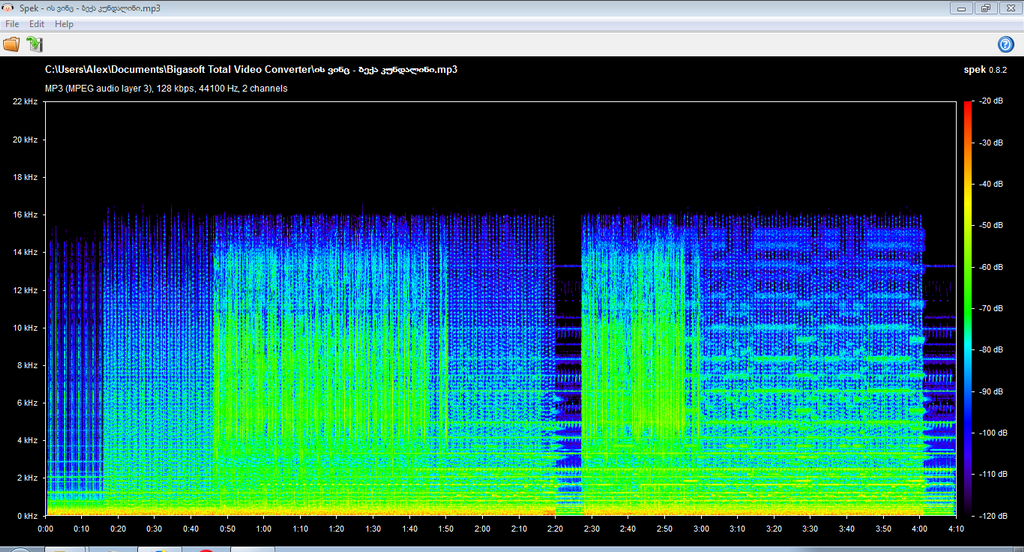
Task: Click the 14 kHz frequency label
Action: click(25, 252)
